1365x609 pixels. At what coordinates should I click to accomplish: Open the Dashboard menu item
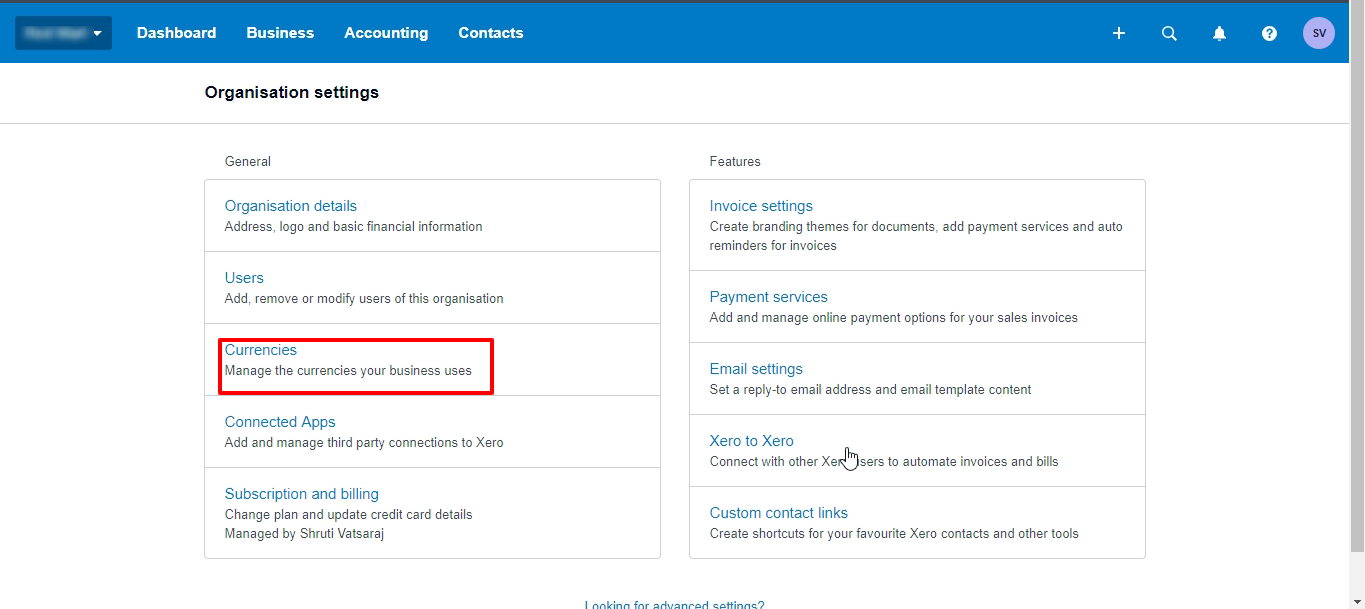pyautogui.click(x=176, y=33)
